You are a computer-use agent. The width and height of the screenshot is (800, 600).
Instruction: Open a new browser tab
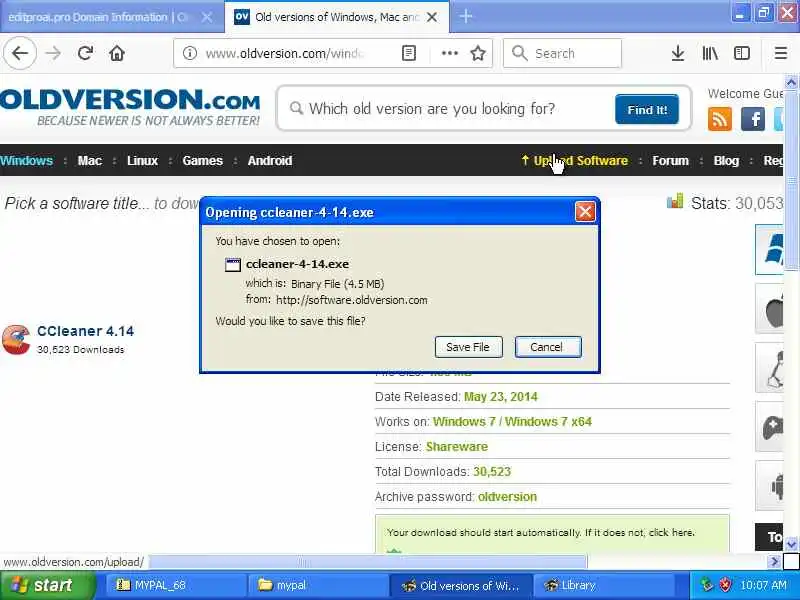coord(465,17)
